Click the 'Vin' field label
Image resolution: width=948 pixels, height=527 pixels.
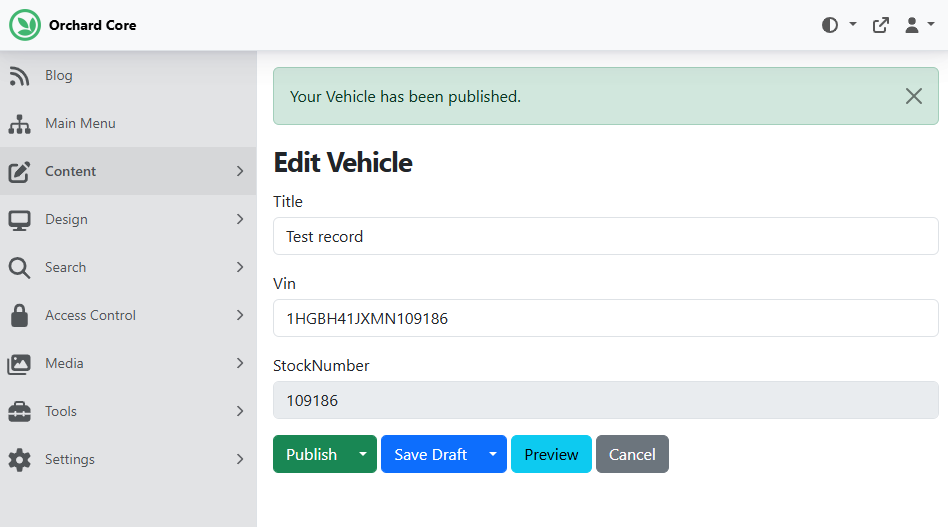[x=284, y=283]
